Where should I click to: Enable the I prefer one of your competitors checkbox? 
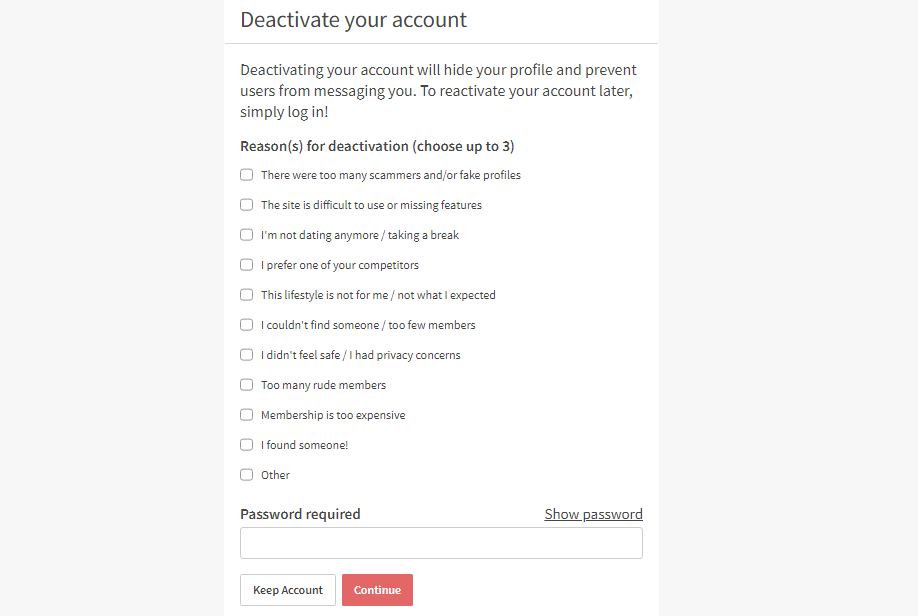[x=246, y=264]
